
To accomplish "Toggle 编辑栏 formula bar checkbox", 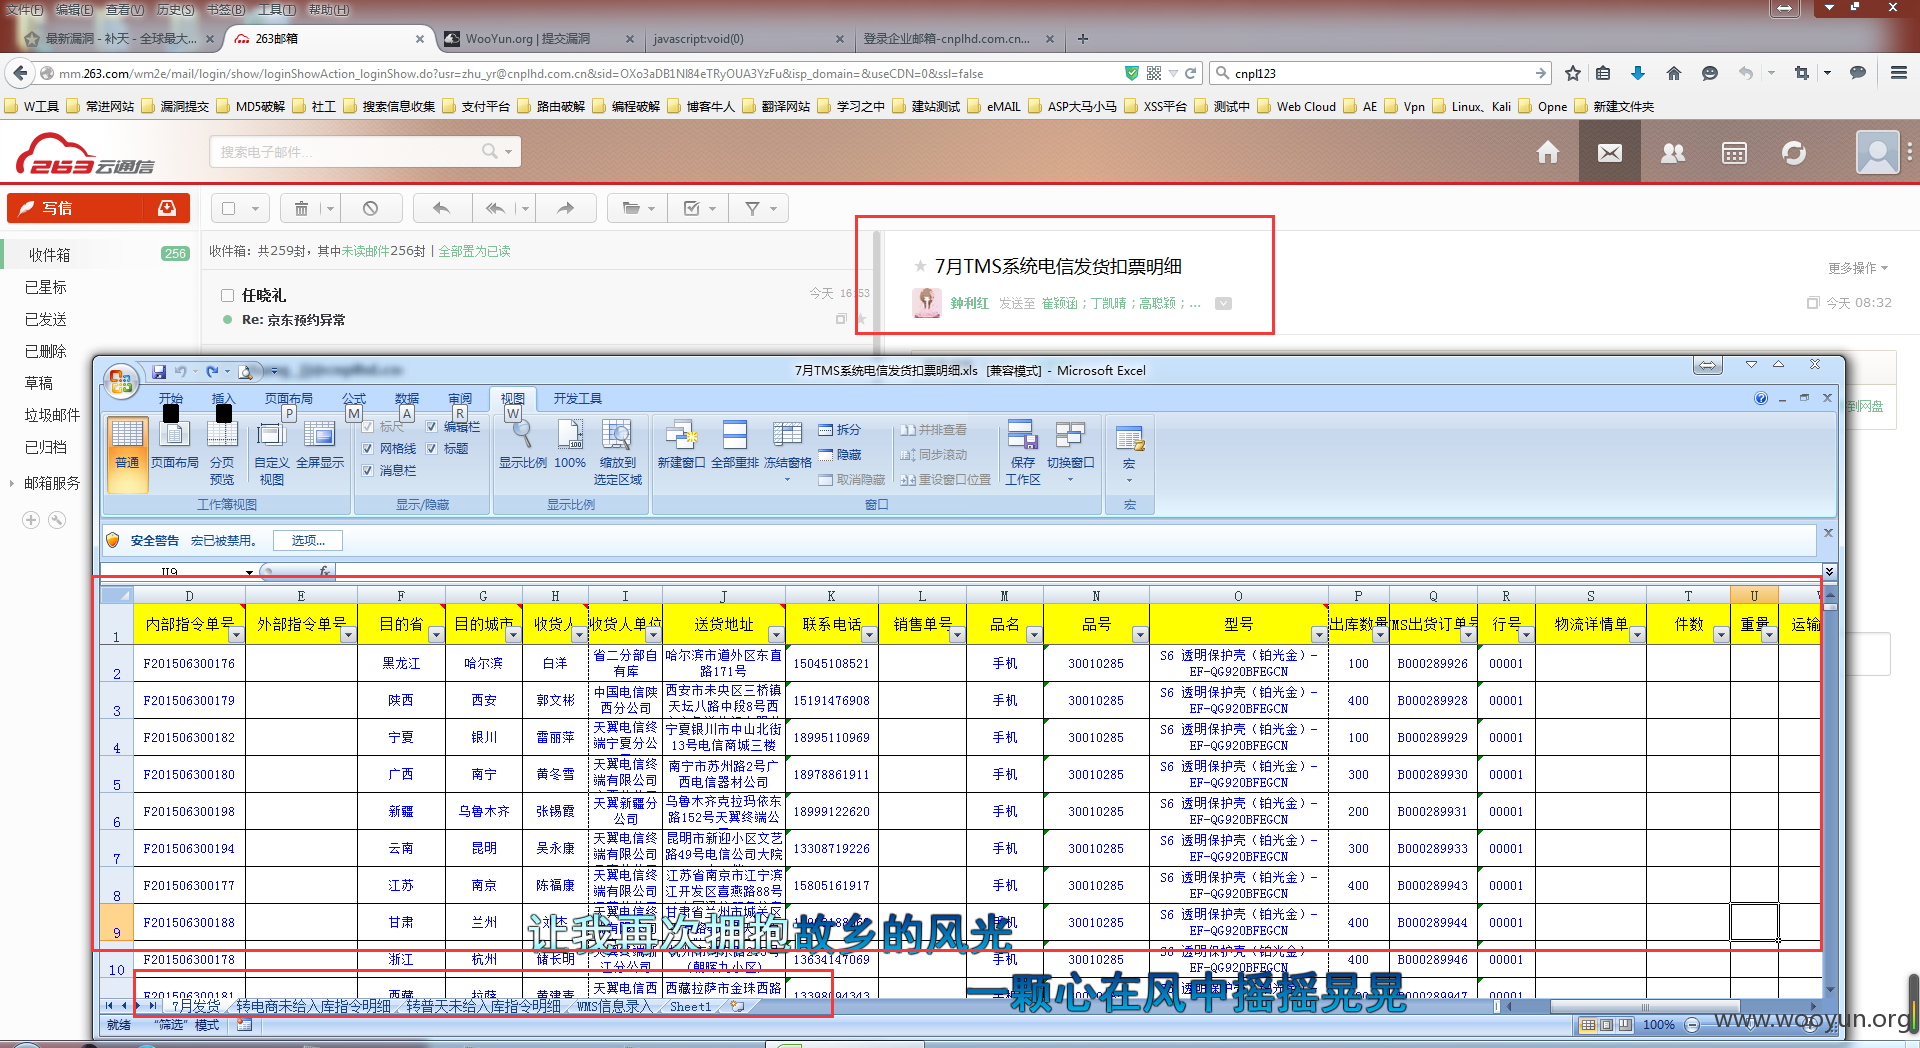I will [432, 427].
